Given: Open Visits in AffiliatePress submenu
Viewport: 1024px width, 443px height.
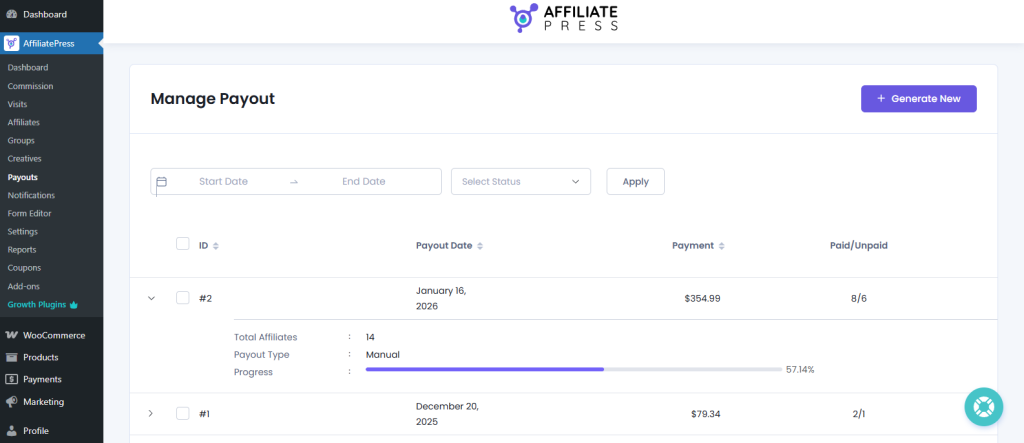Looking at the screenshot, I should pos(18,104).
